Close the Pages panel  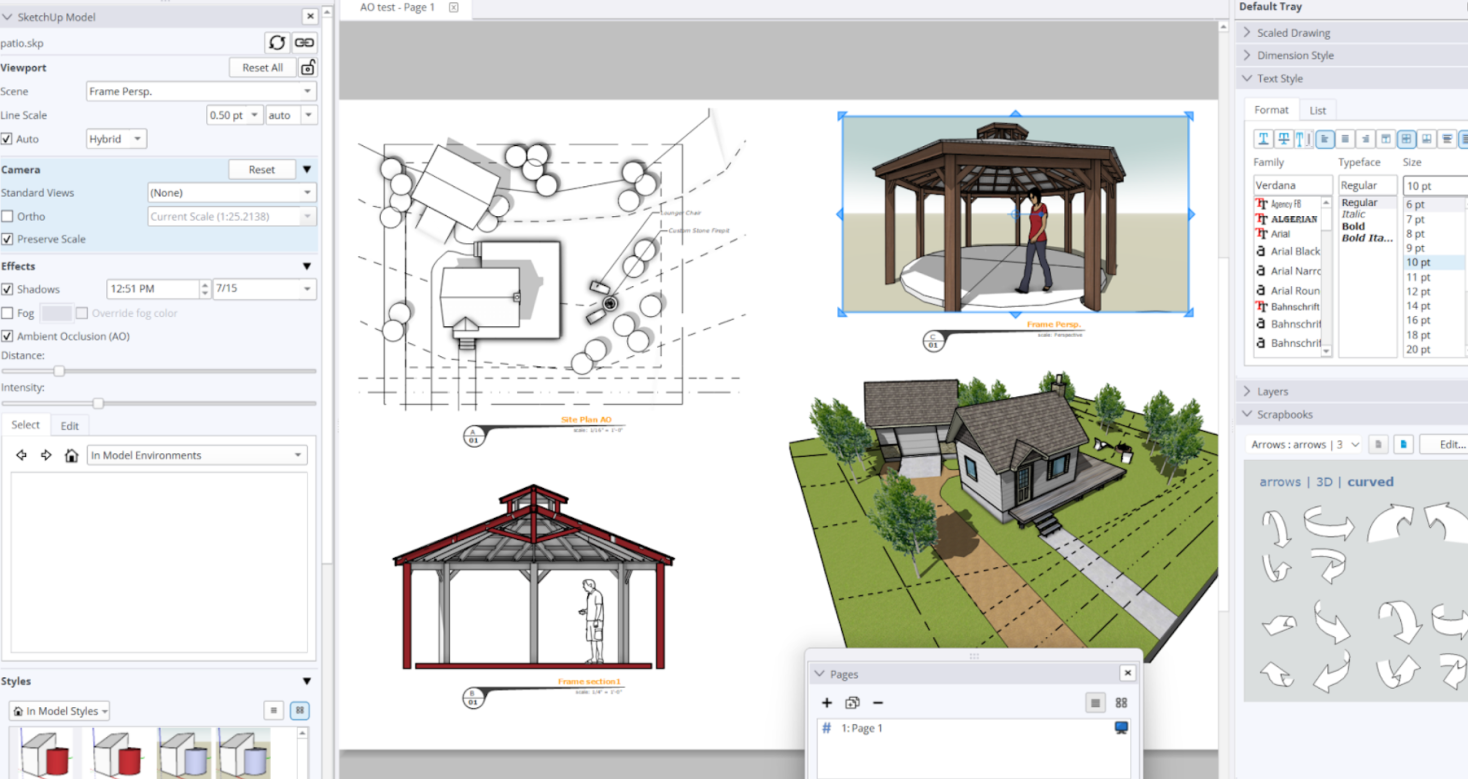click(x=1127, y=673)
